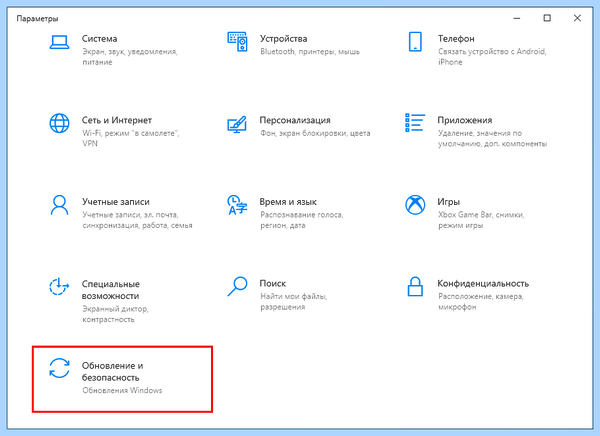The height and width of the screenshot is (436, 600).
Task: Click the Обновление и безопасность arrows icon
Action: click(x=59, y=368)
